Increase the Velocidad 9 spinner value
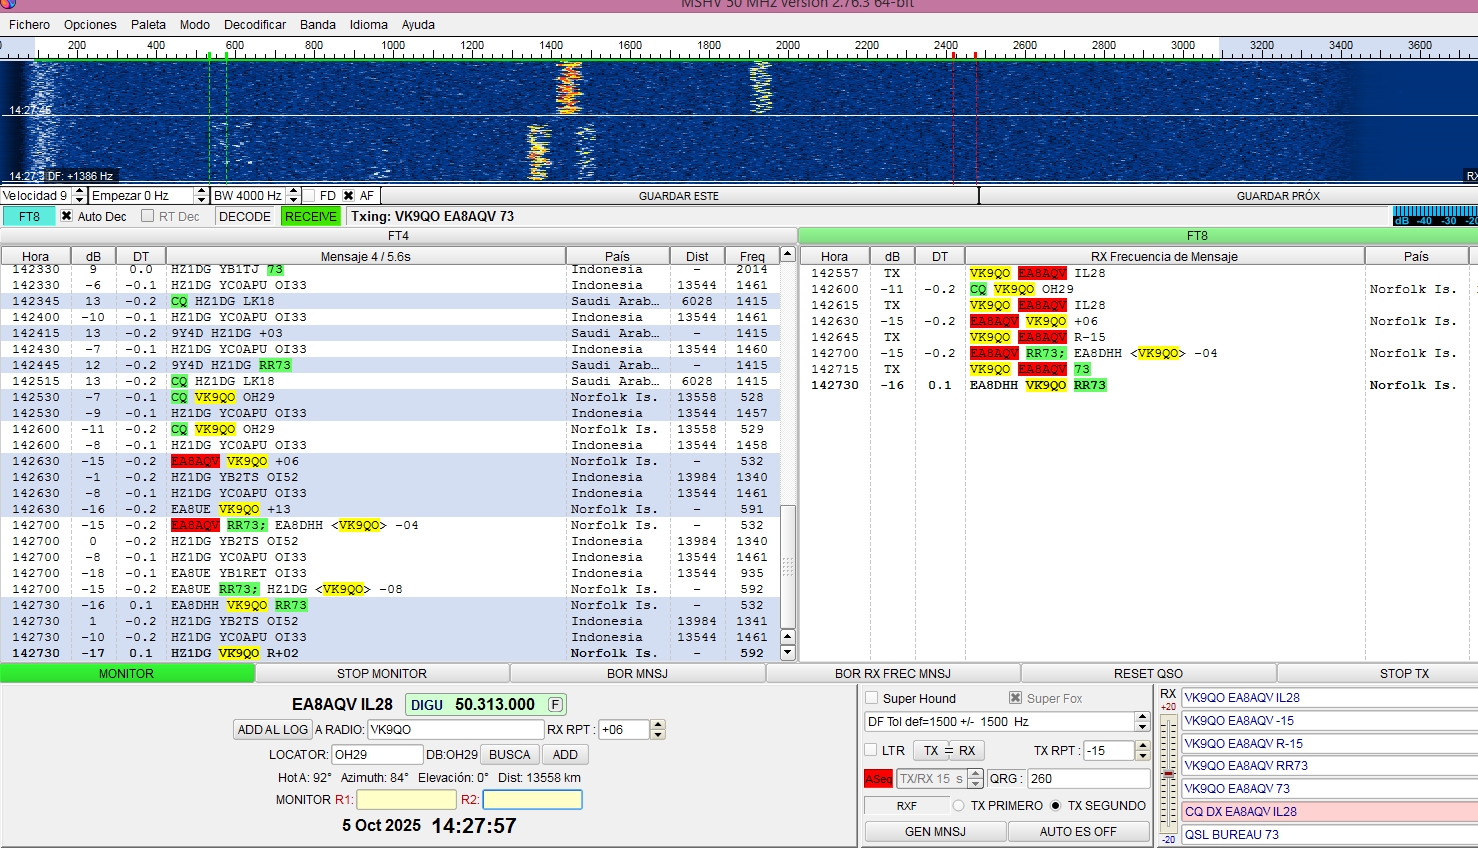The height and width of the screenshot is (848, 1478). click(78, 192)
